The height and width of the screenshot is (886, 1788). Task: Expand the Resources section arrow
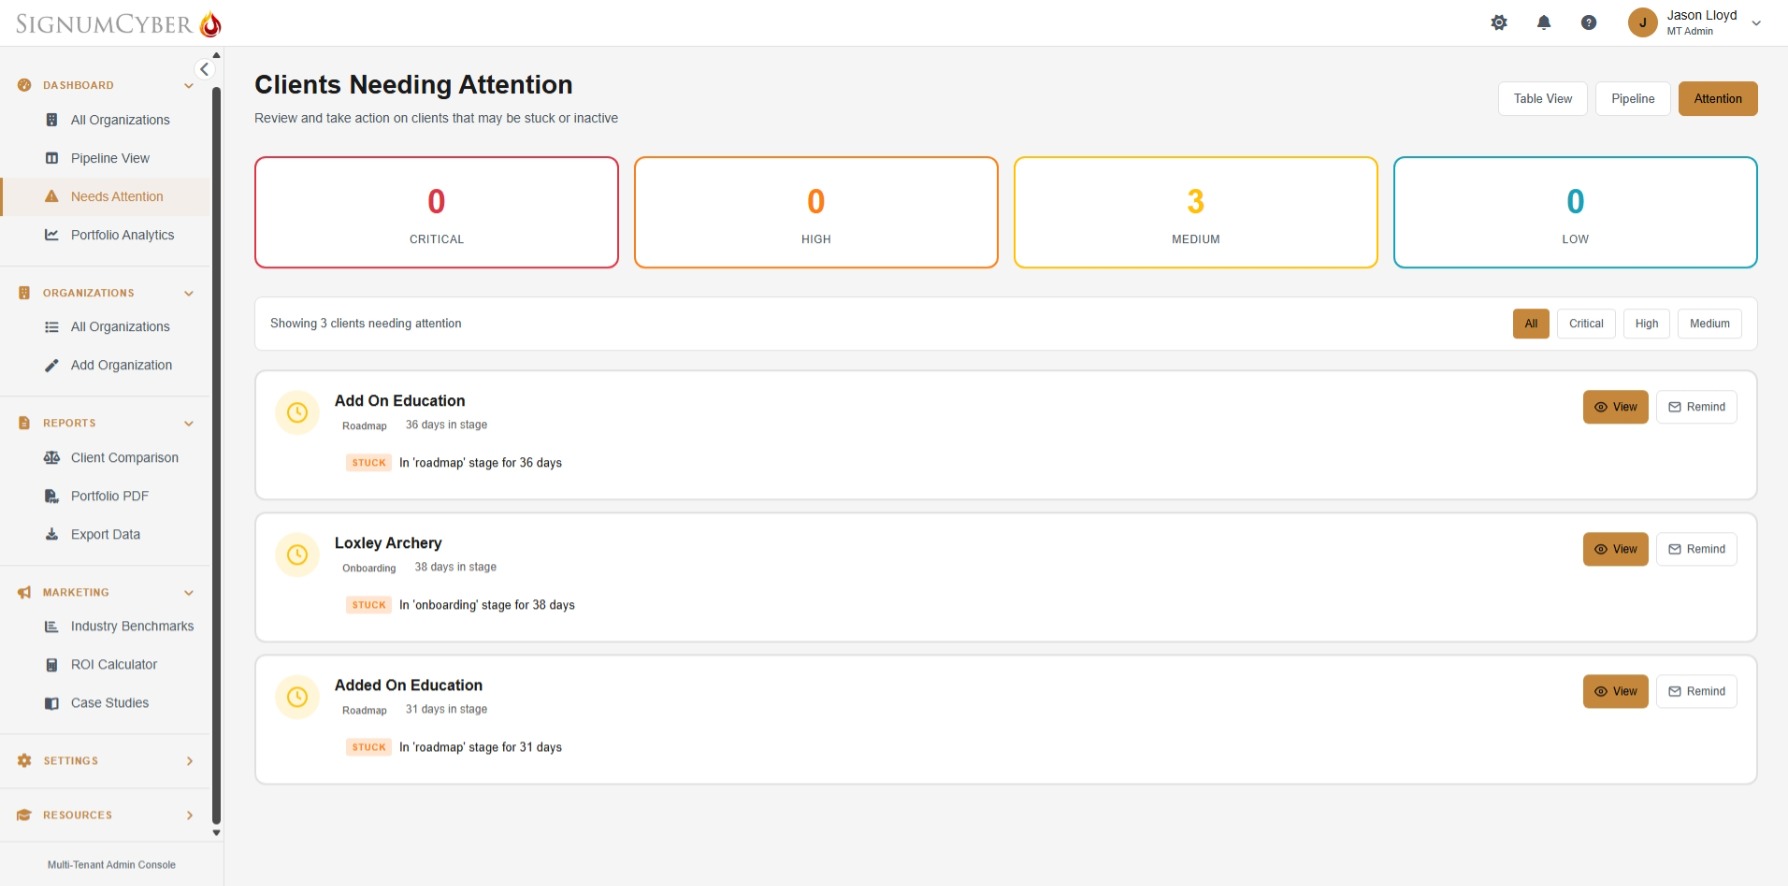coord(190,815)
